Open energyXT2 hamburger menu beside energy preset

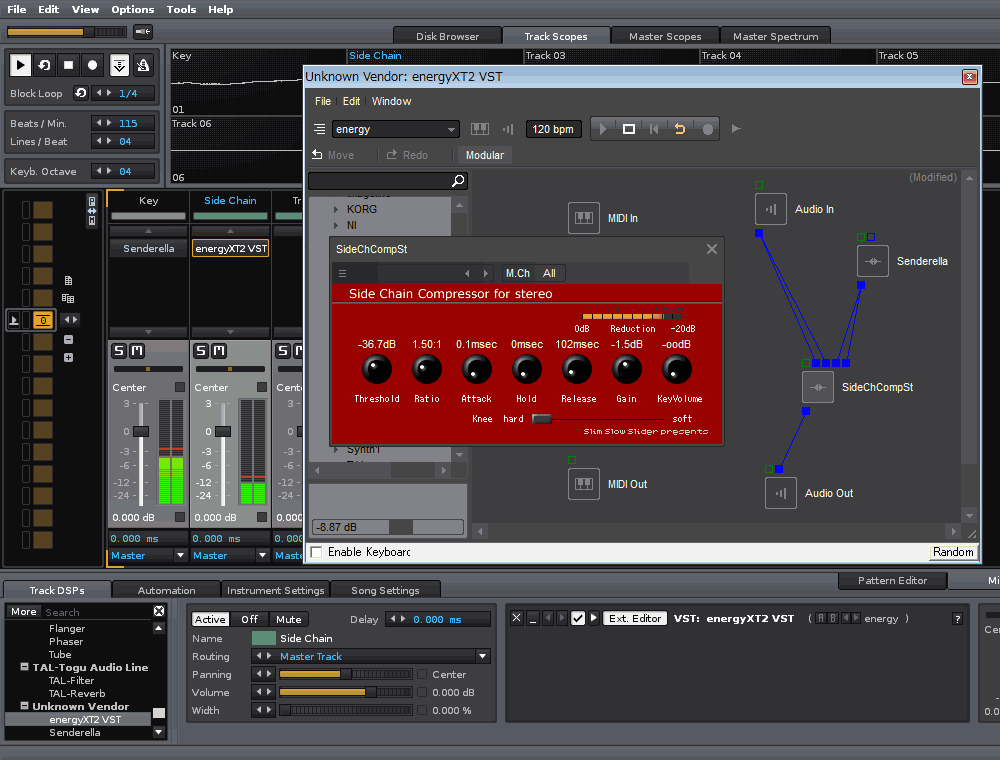320,129
